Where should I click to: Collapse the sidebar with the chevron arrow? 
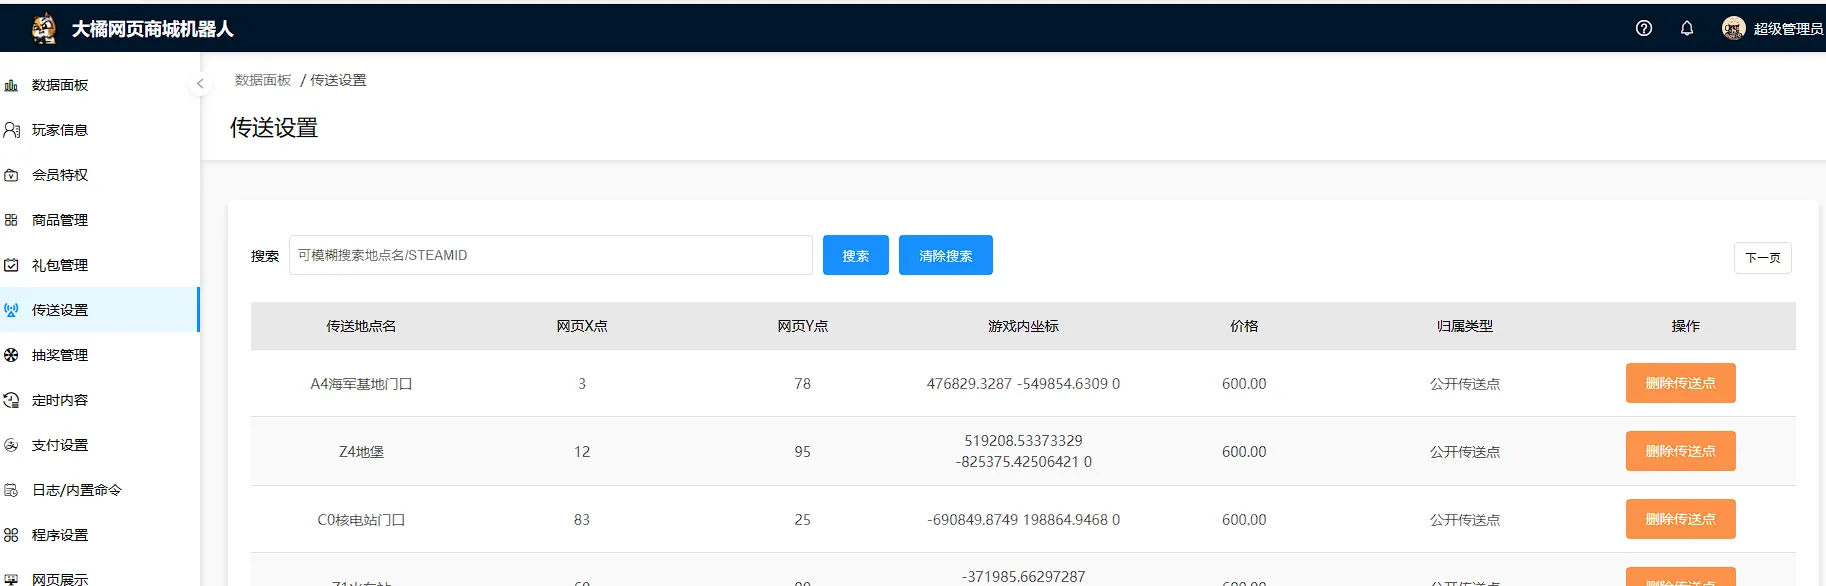tap(200, 84)
